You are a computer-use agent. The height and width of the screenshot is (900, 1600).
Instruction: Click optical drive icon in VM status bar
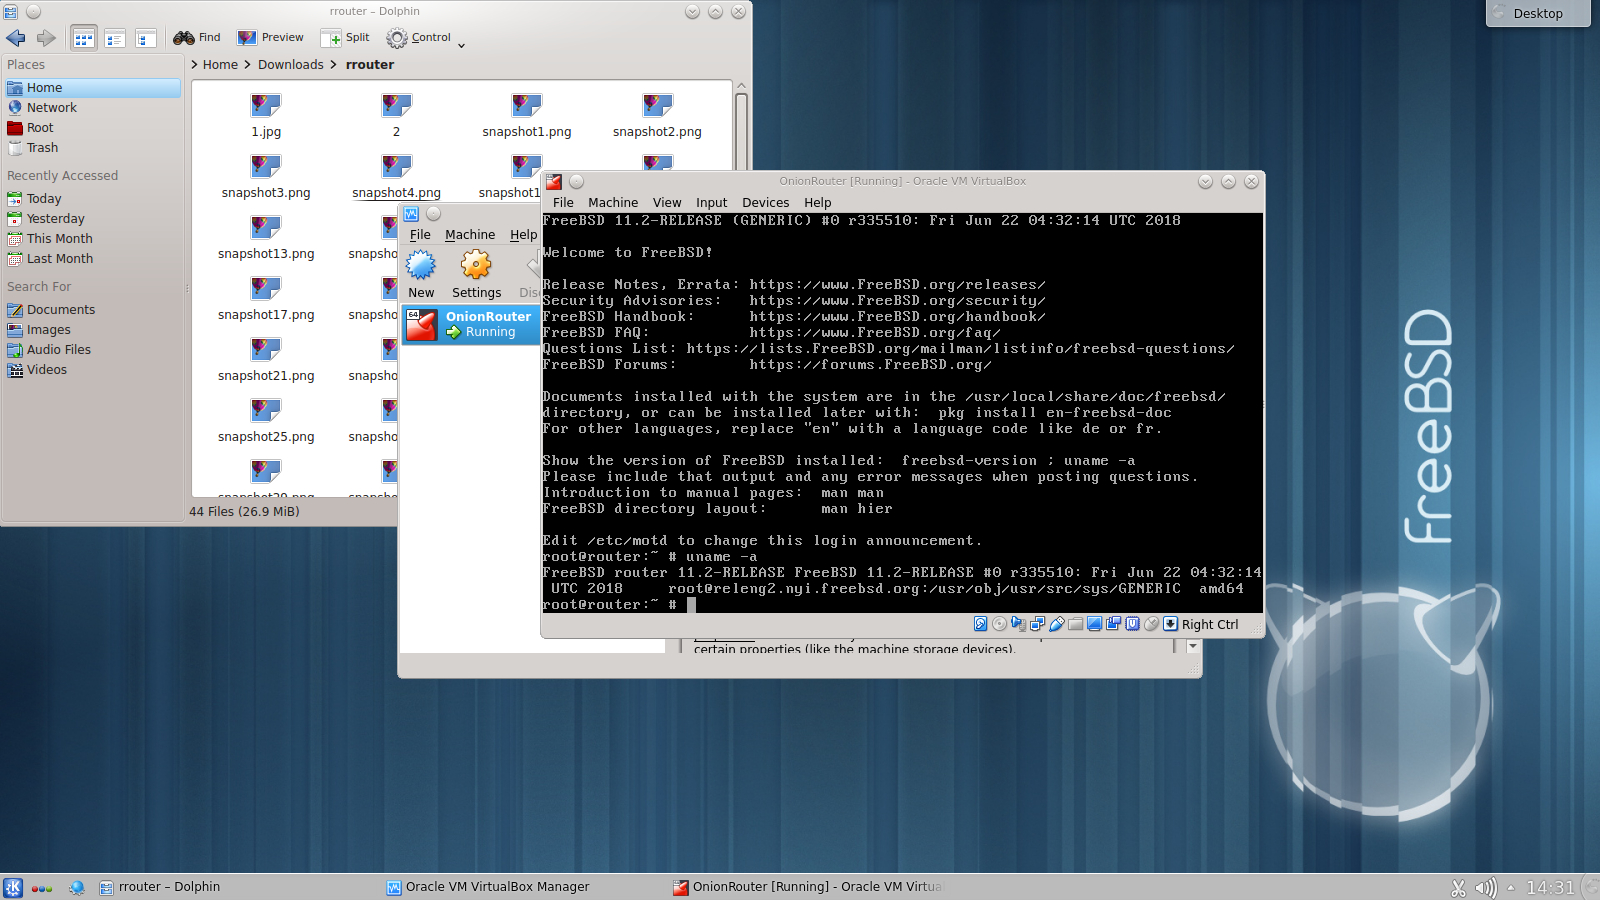point(1000,624)
